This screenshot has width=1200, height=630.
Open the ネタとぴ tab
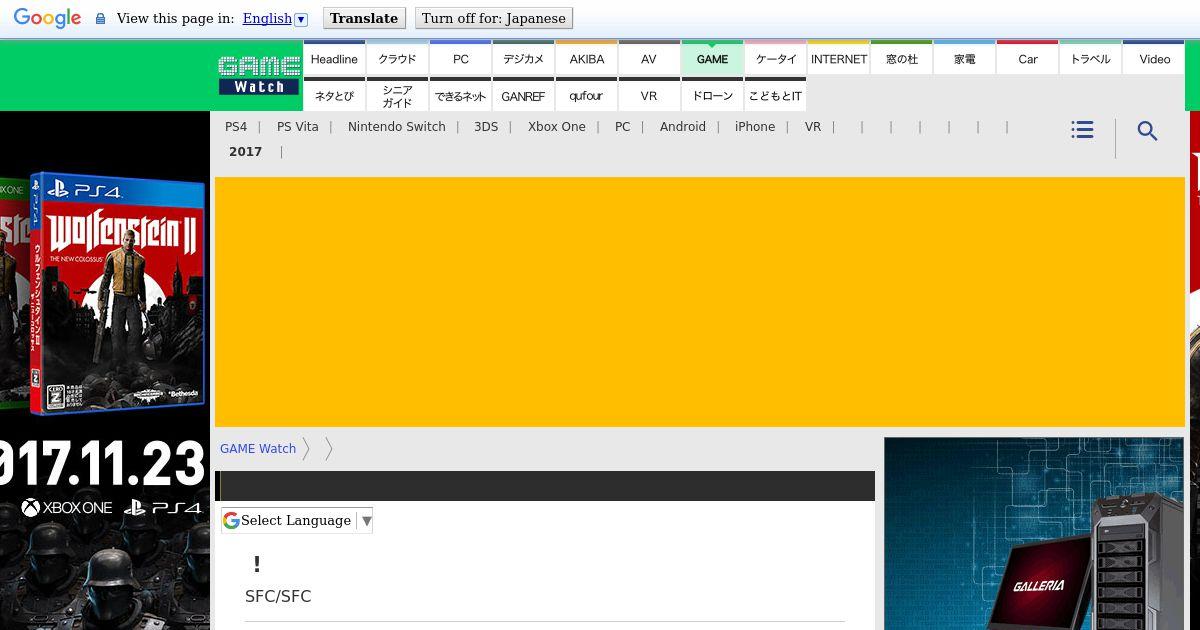(334, 95)
